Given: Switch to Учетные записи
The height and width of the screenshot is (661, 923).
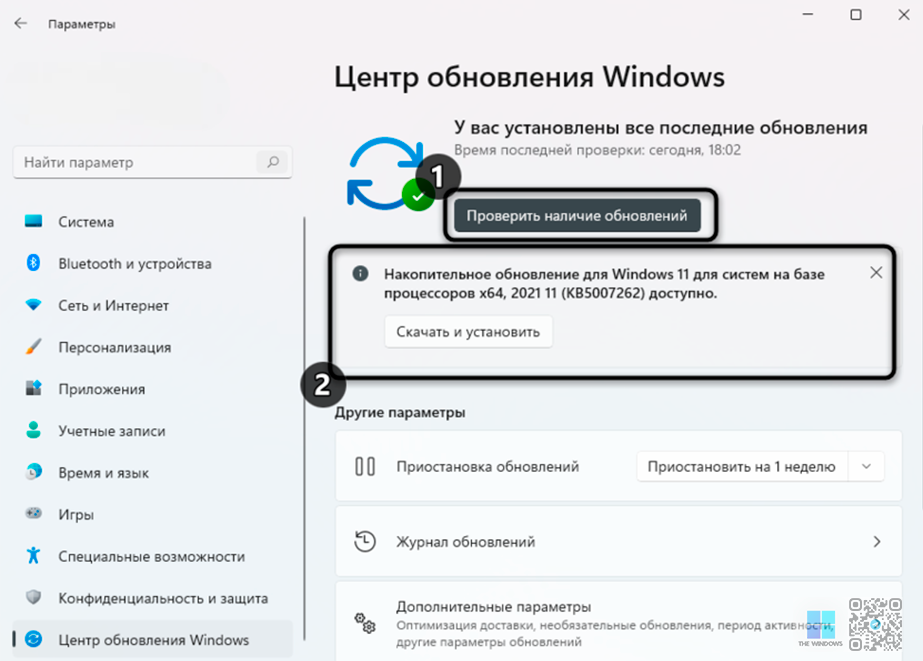Looking at the screenshot, I should tap(152, 431).
